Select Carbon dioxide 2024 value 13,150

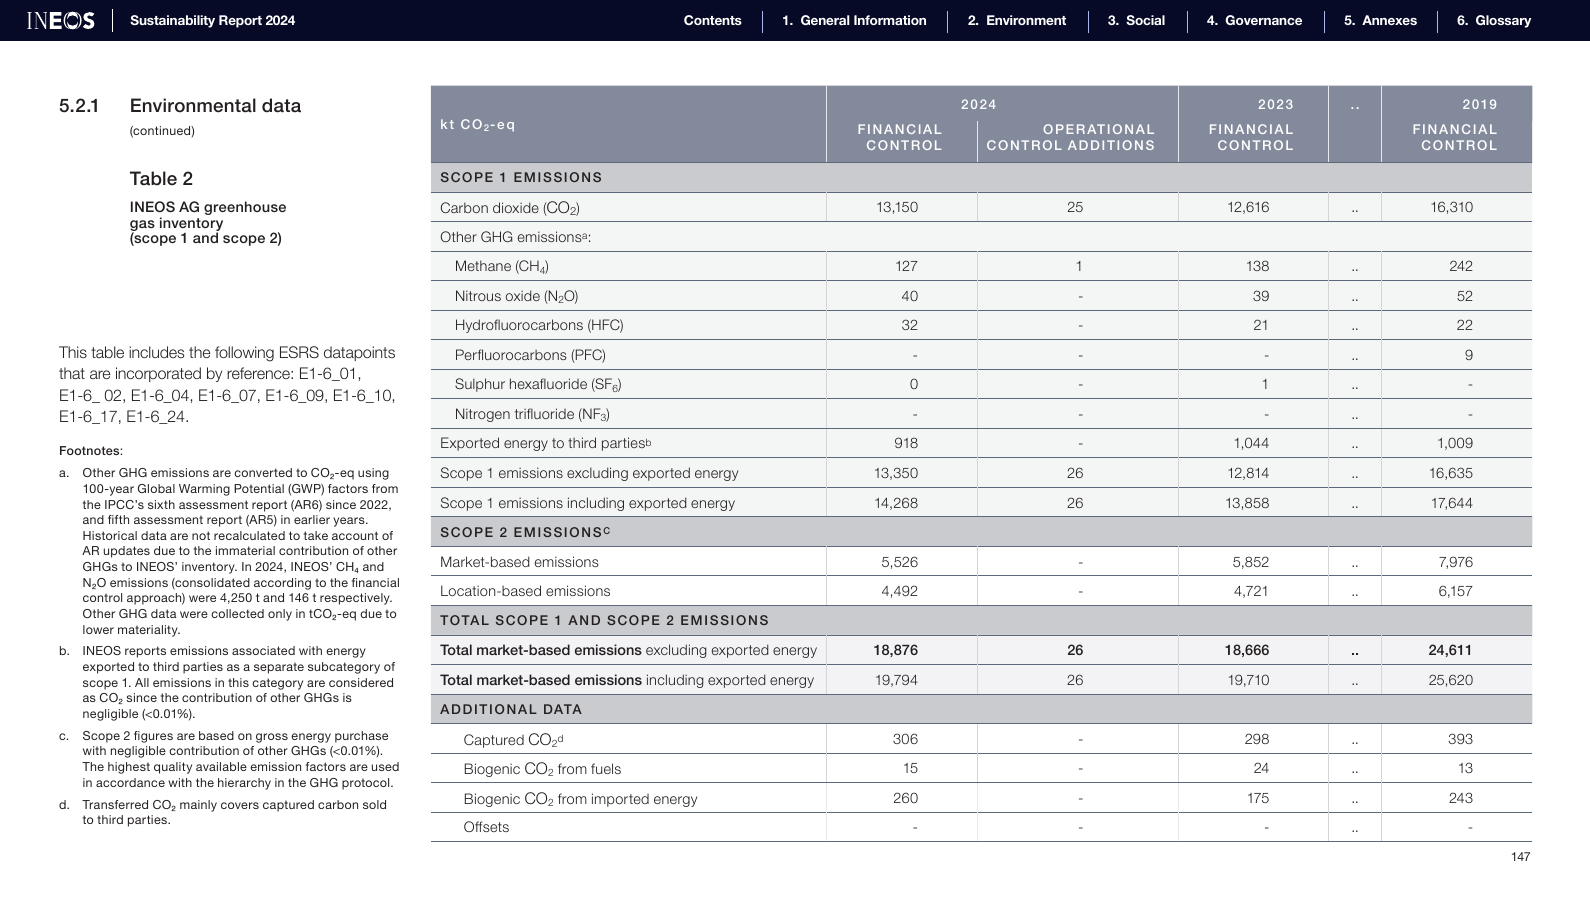[x=896, y=207]
